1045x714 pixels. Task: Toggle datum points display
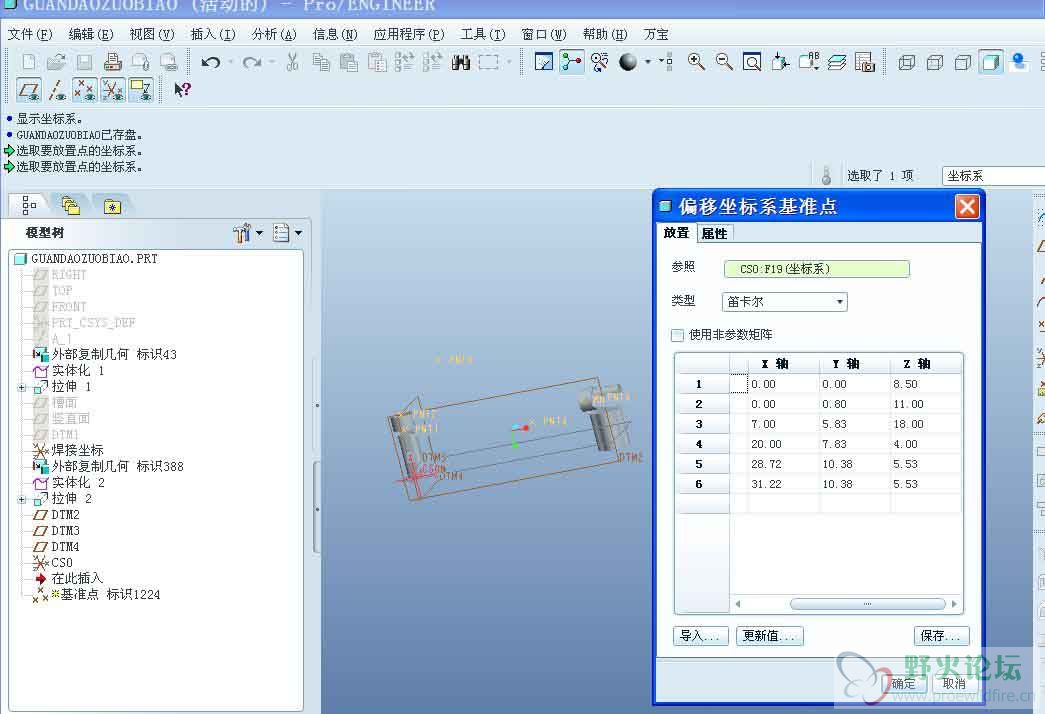point(85,89)
